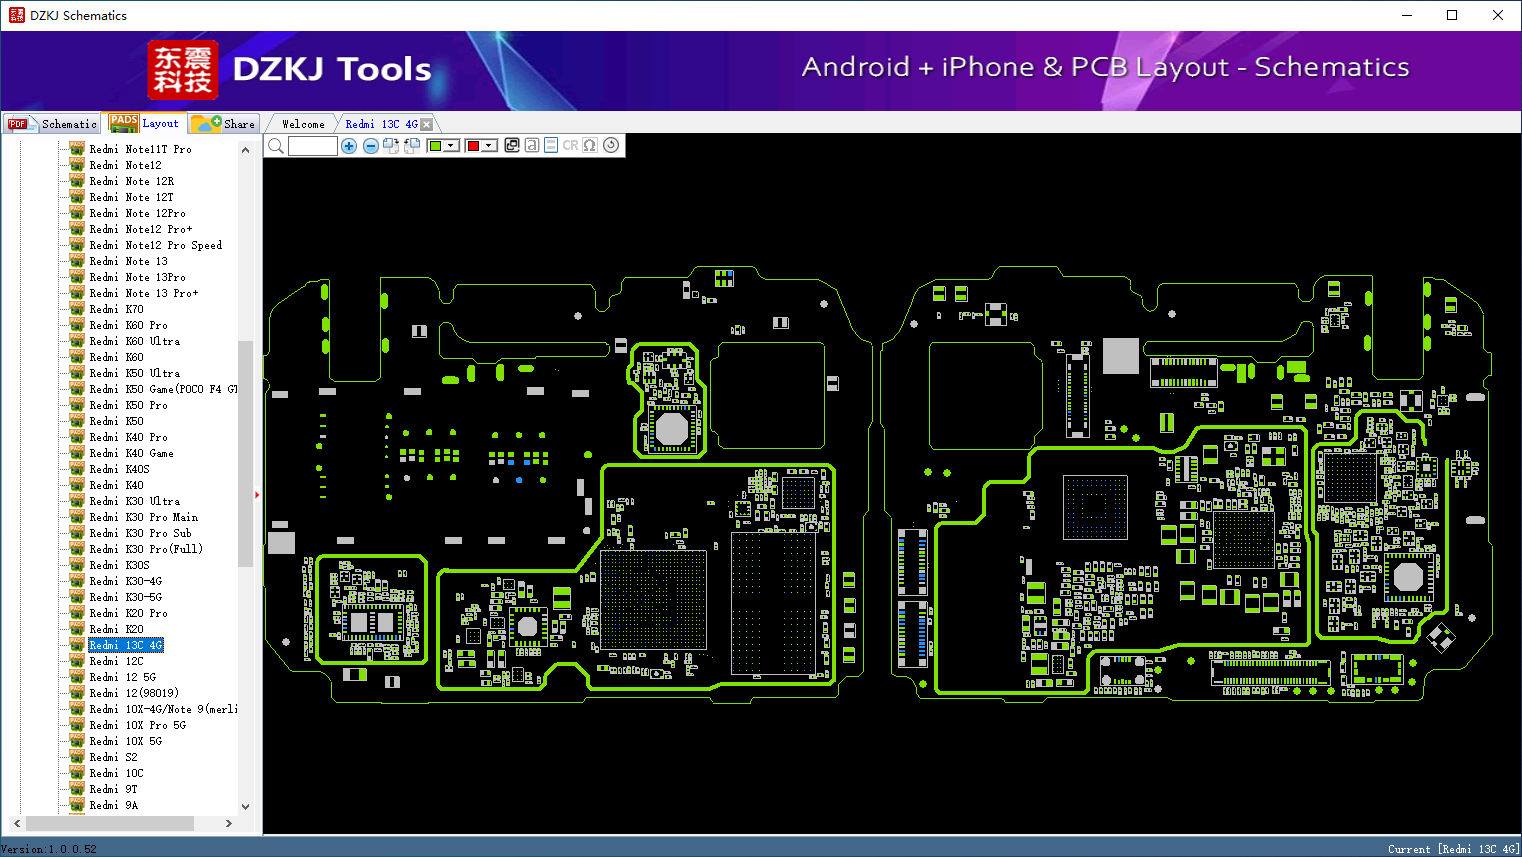This screenshot has height=857, width=1522.
Task: Click the horizontal scroll right arrow
Action: click(229, 823)
